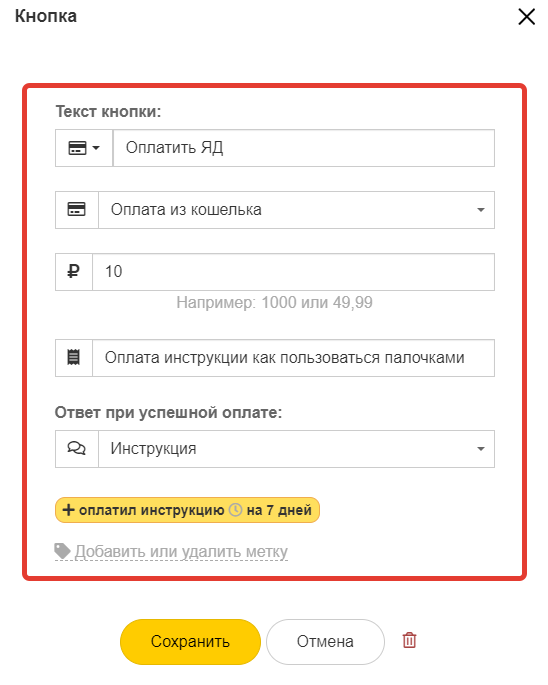Screen dimensions: 548x685
Task: Click the payment description text field
Action: pos(293,358)
